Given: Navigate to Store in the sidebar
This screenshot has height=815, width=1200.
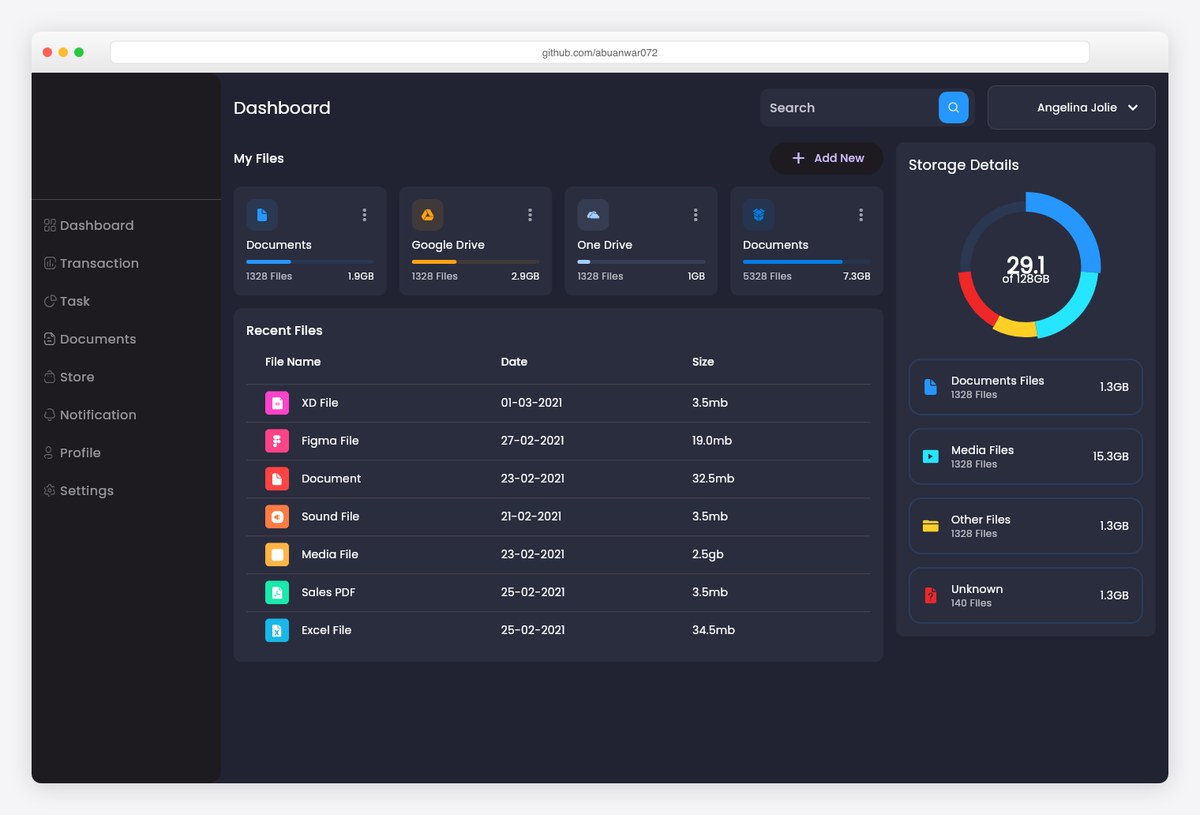Looking at the screenshot, I should pyautogui.click(x=77, y=378).
